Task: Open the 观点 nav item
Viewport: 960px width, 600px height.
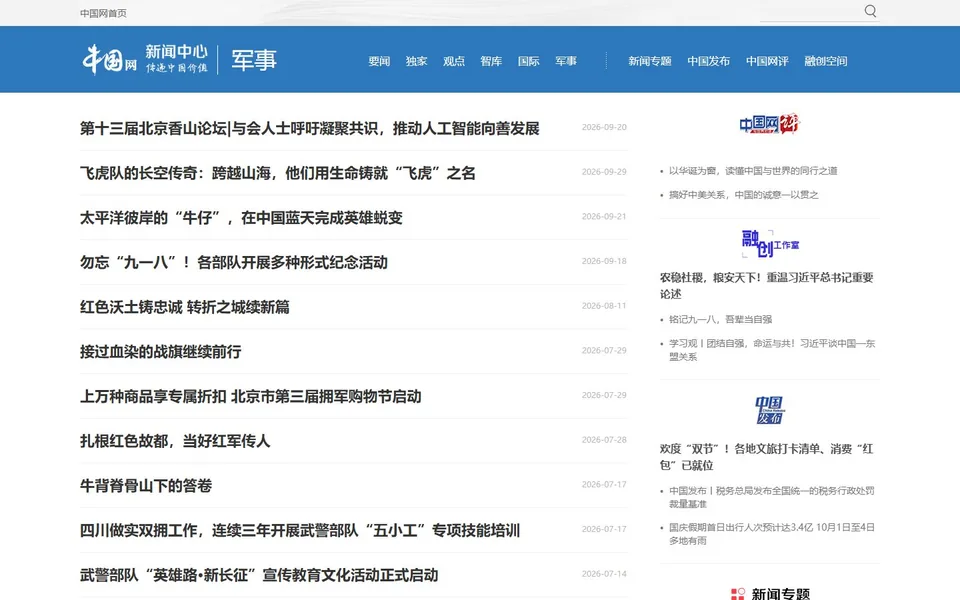Action: 454,61
